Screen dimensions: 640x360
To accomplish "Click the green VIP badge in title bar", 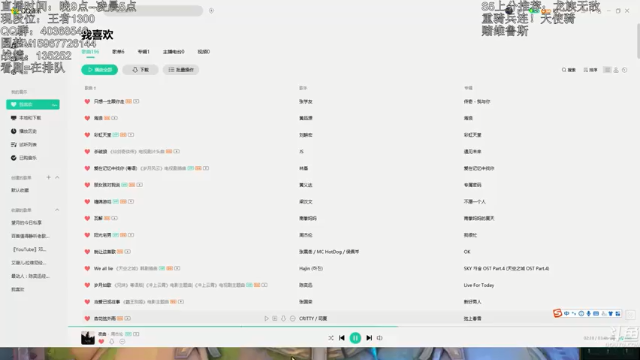I will [533, 11].
